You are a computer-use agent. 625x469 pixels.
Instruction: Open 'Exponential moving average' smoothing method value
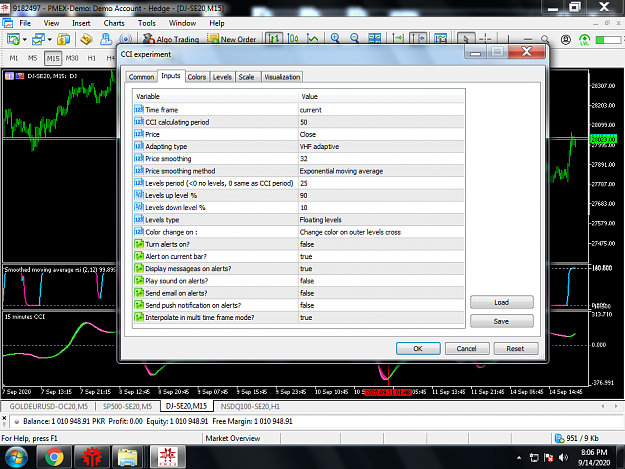(x=381, y=171)
